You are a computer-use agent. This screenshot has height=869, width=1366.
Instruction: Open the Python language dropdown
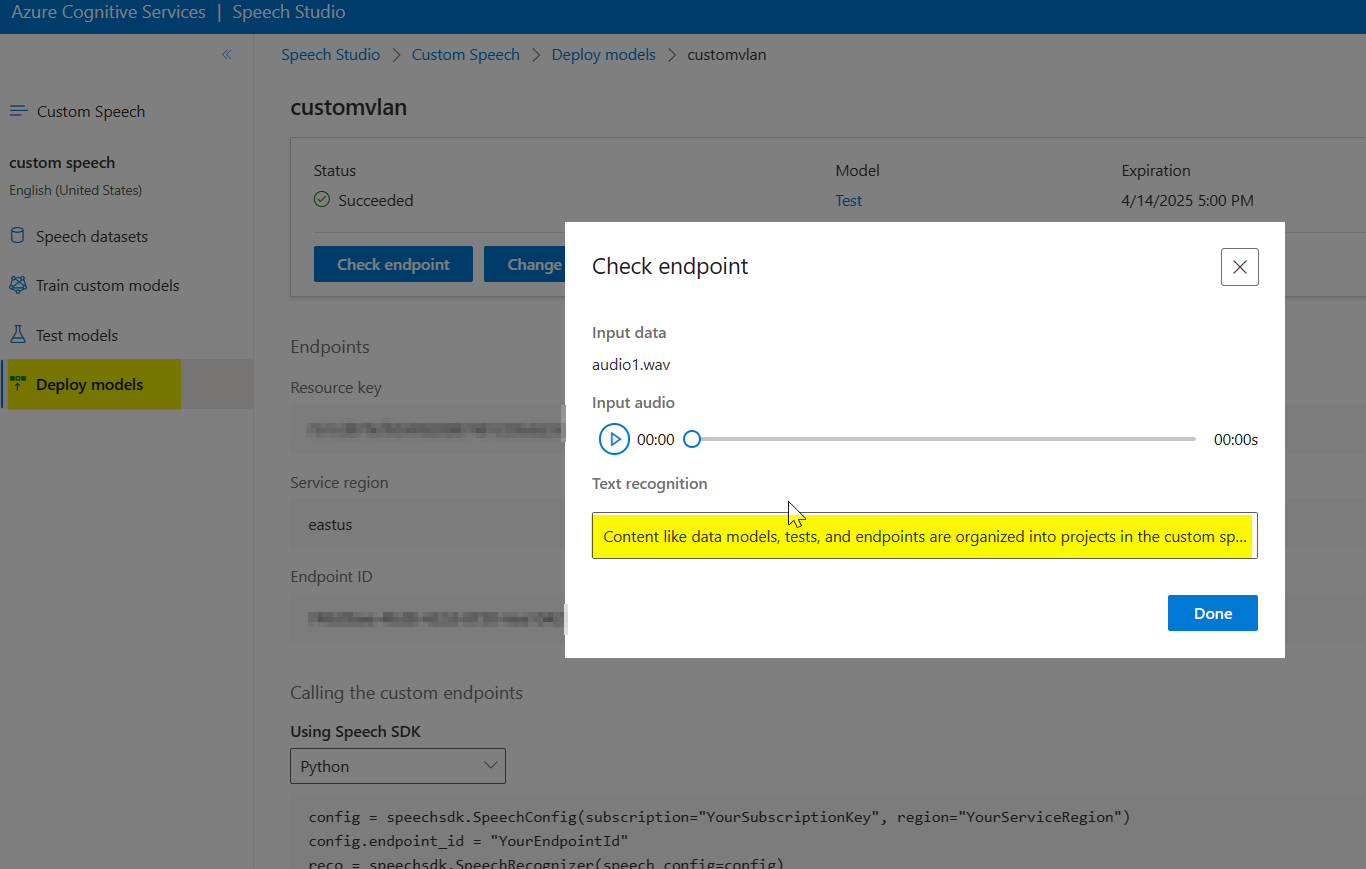pos(398,766)
